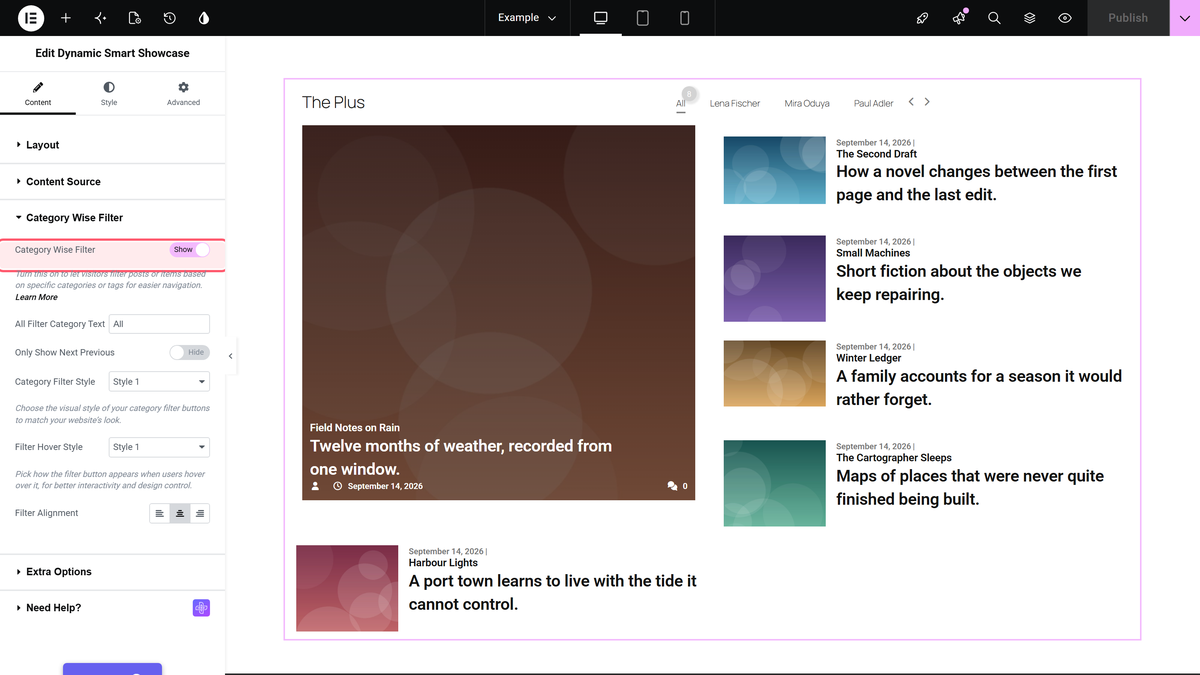This screenshot has width=1200, height=675.
Task: Filter posts by Lena Fischer
Action: click(735, 103)
